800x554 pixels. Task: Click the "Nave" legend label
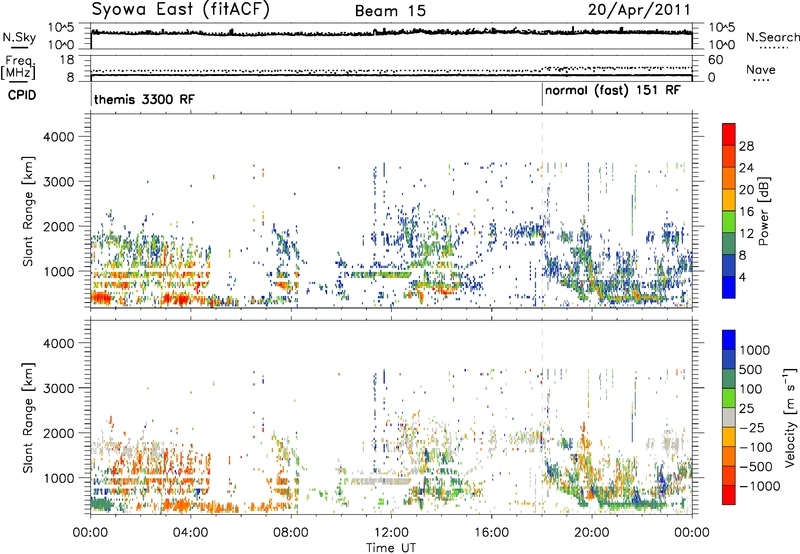point(760,69)
